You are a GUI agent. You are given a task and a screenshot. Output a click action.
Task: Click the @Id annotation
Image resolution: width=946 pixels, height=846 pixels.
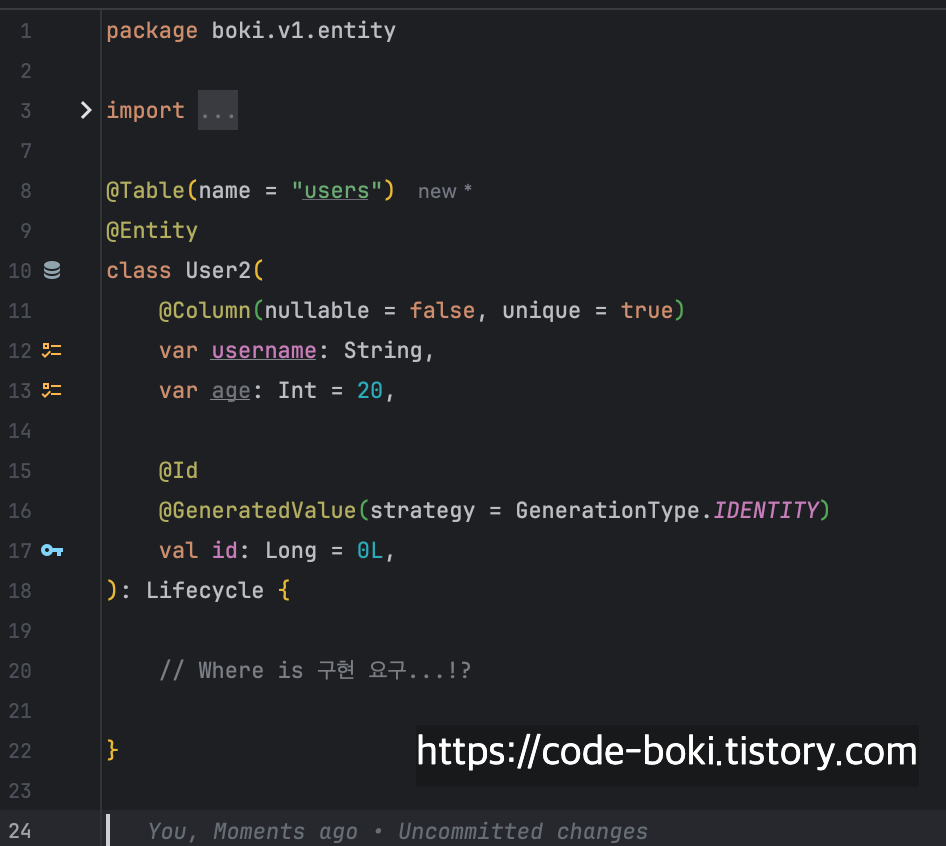click(178, 471)
